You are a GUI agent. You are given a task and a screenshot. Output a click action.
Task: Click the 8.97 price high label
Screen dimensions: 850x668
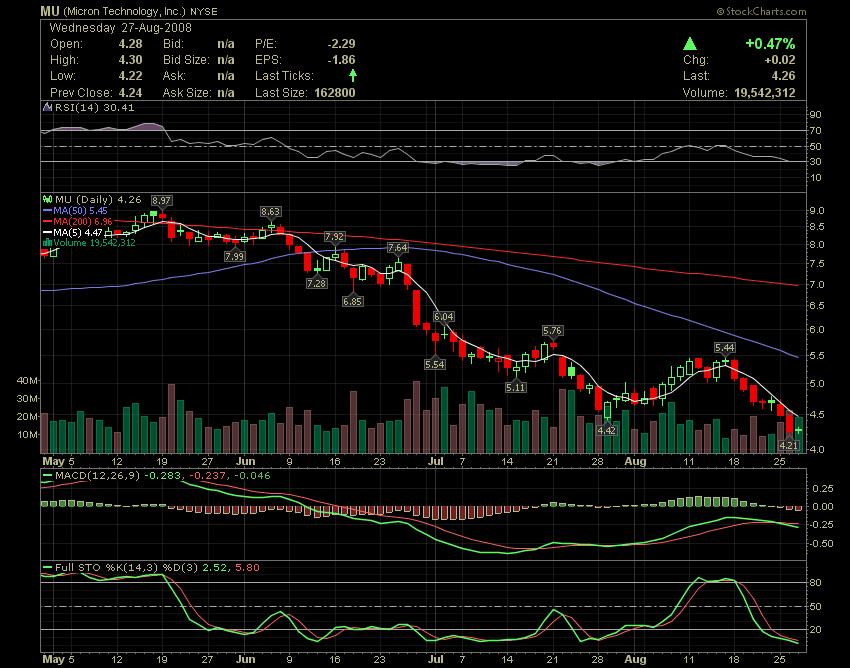[x=162, y=201]
